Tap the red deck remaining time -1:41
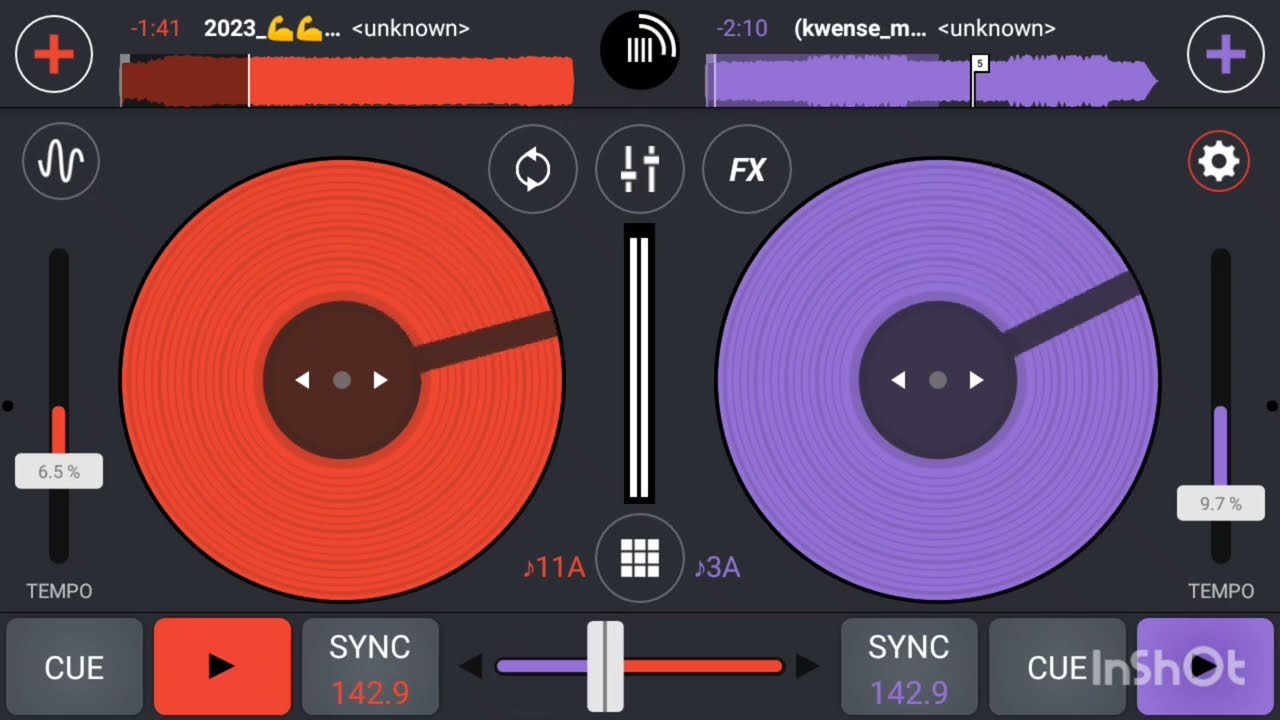Screen dimensions: 1280x720 pyautogui.click(x=155, y=28)
